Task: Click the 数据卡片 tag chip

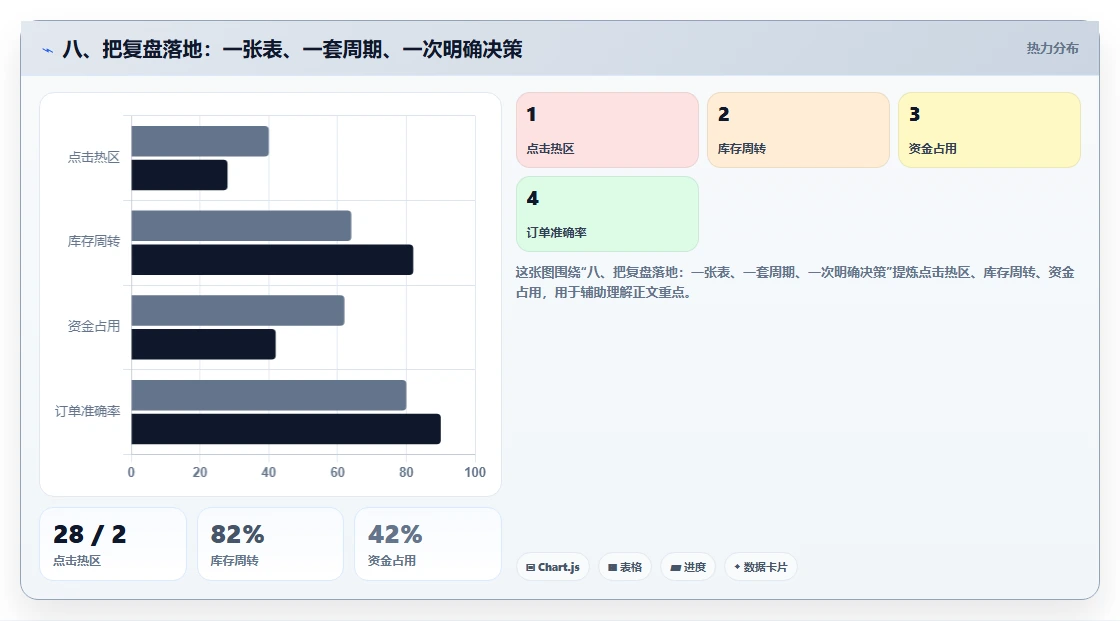Action: (761, 567)
